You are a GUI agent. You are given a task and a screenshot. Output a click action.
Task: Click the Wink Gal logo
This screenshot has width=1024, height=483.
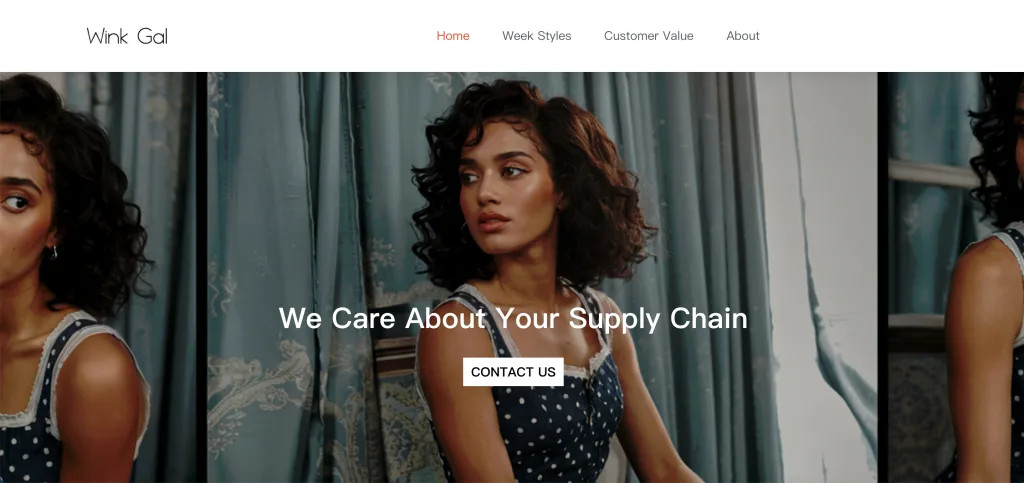point(127,36)
